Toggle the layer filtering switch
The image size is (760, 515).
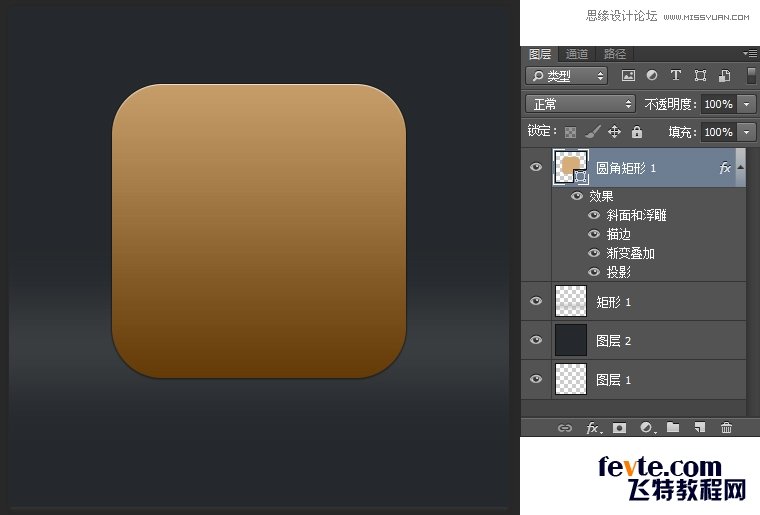pos(751,76)
